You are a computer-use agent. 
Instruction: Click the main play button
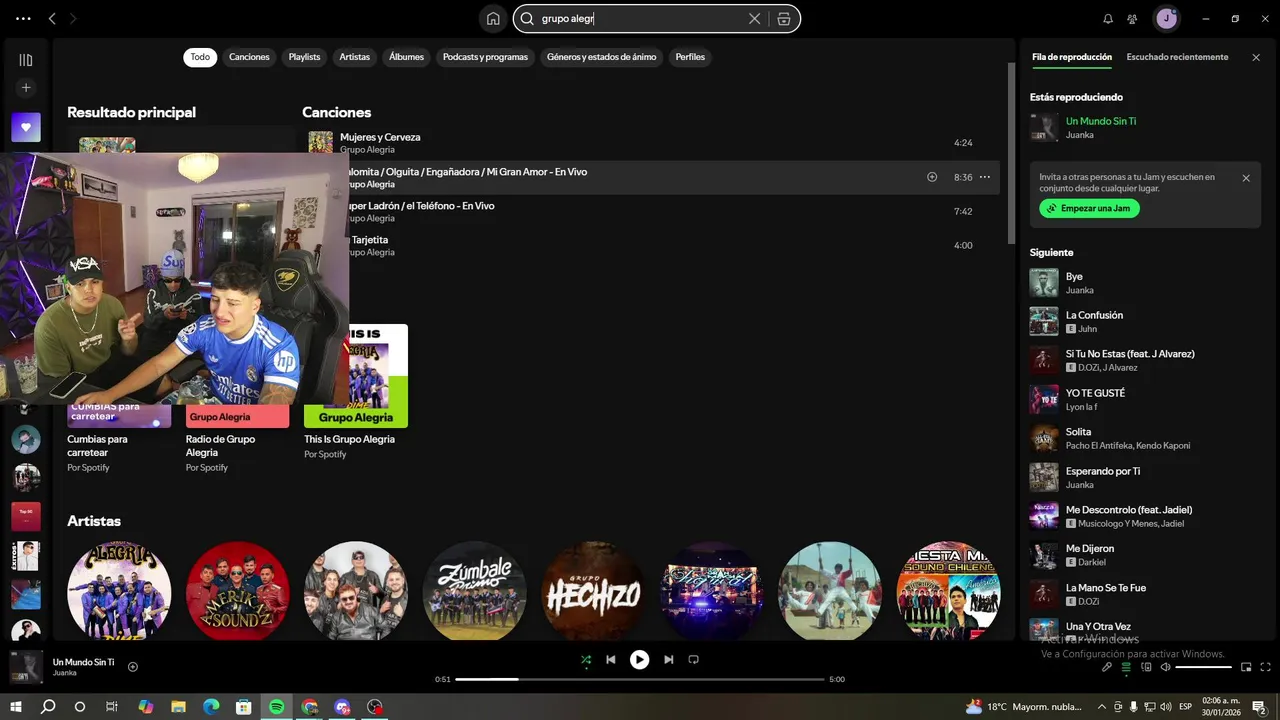639,660
